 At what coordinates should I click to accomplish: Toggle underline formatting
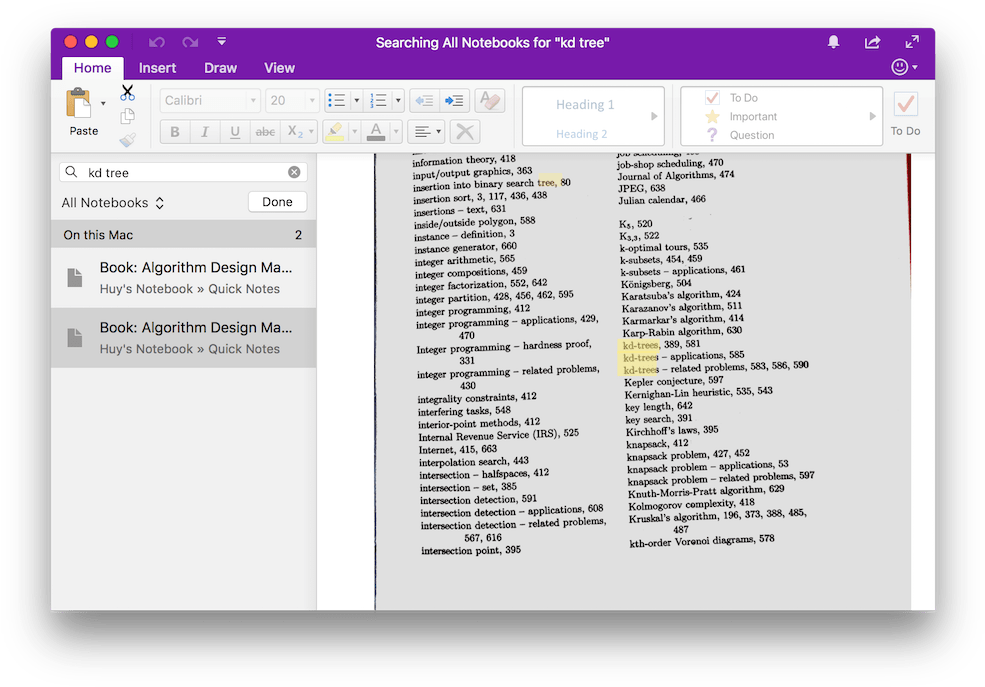[235, 131]
